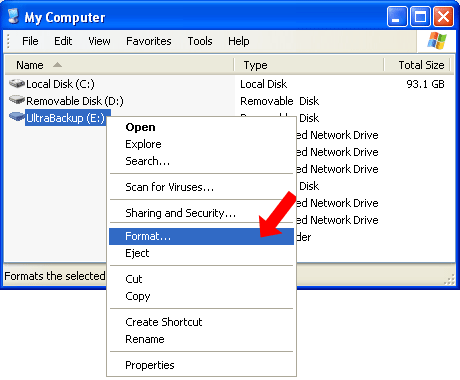Select Format... in the context menu
This screenshot has height=380, width=460.
[x=201, y=236]
